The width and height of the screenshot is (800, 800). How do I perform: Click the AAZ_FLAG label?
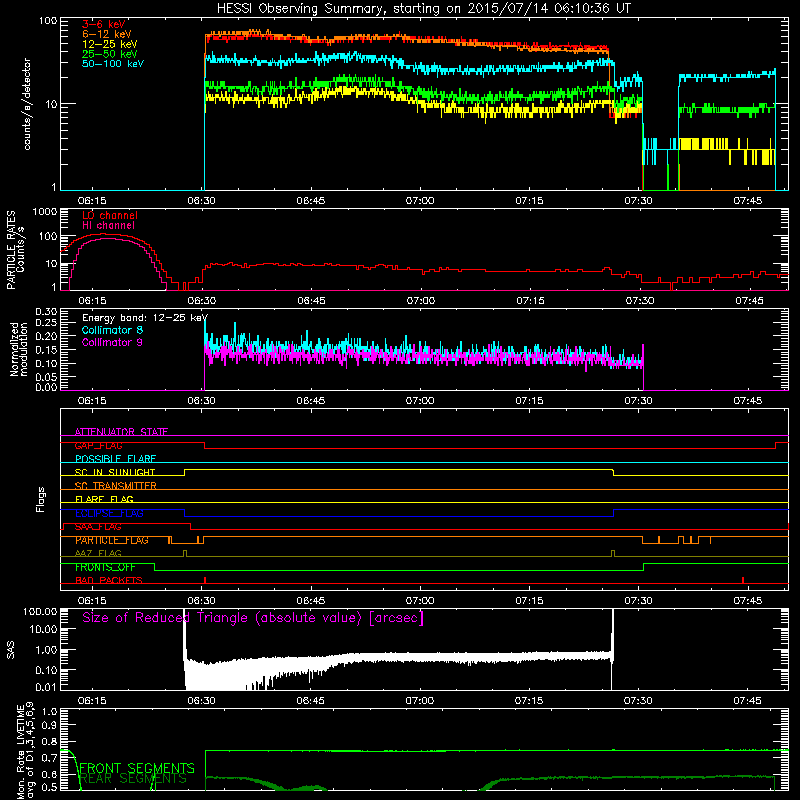tap(98, 554)
